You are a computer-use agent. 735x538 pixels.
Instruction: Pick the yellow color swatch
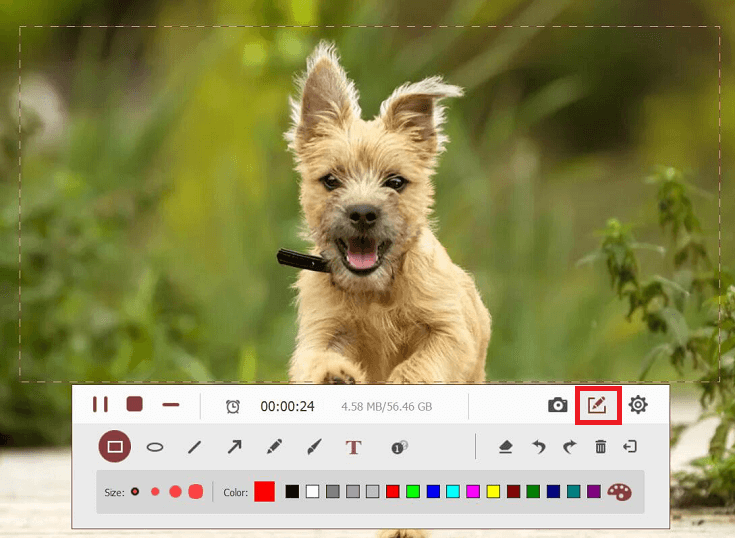point(493,492)
